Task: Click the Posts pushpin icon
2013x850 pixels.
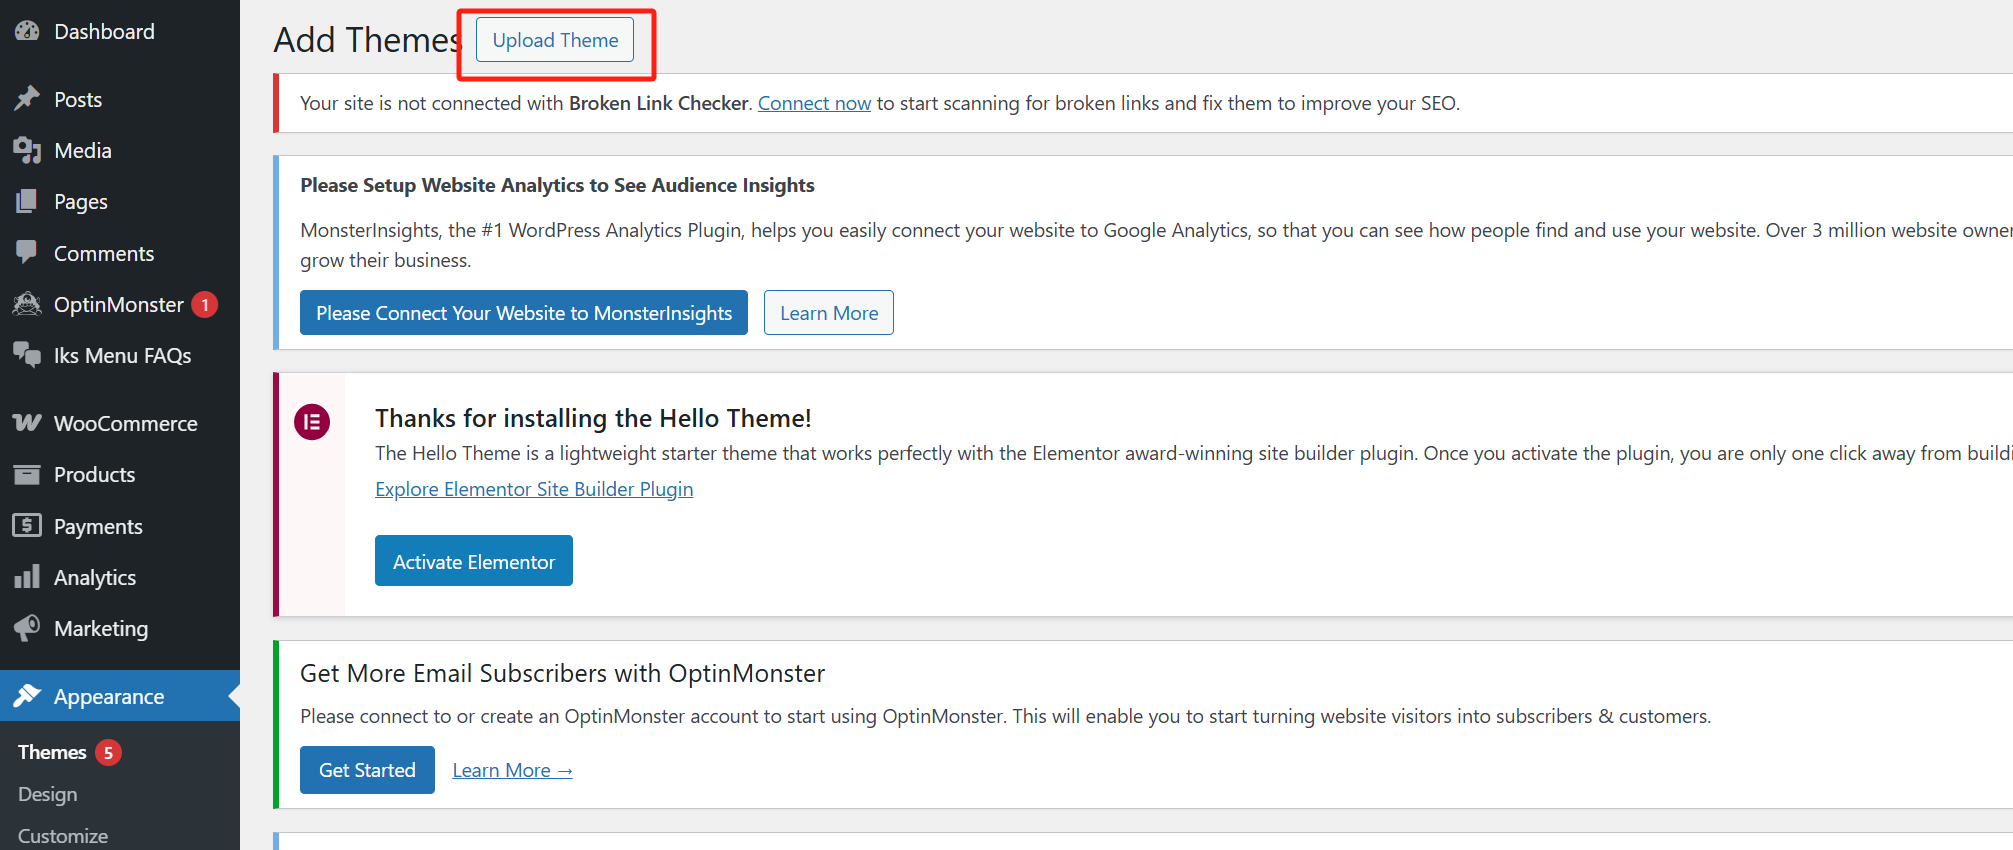Action: 27,98
